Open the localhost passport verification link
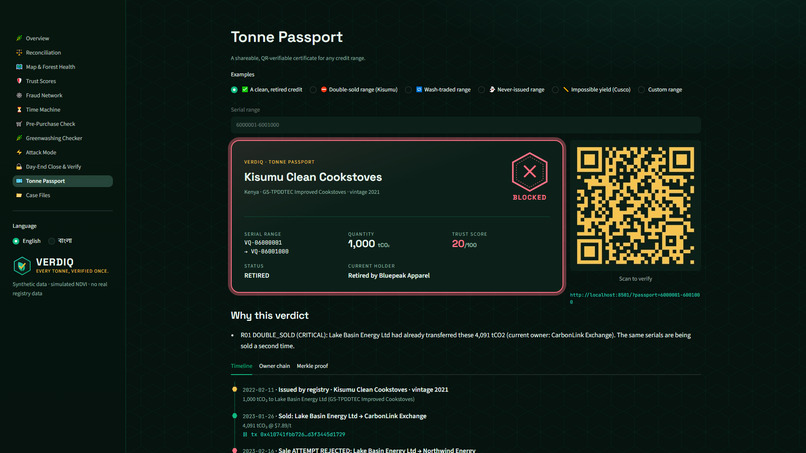 click(634, 298)
